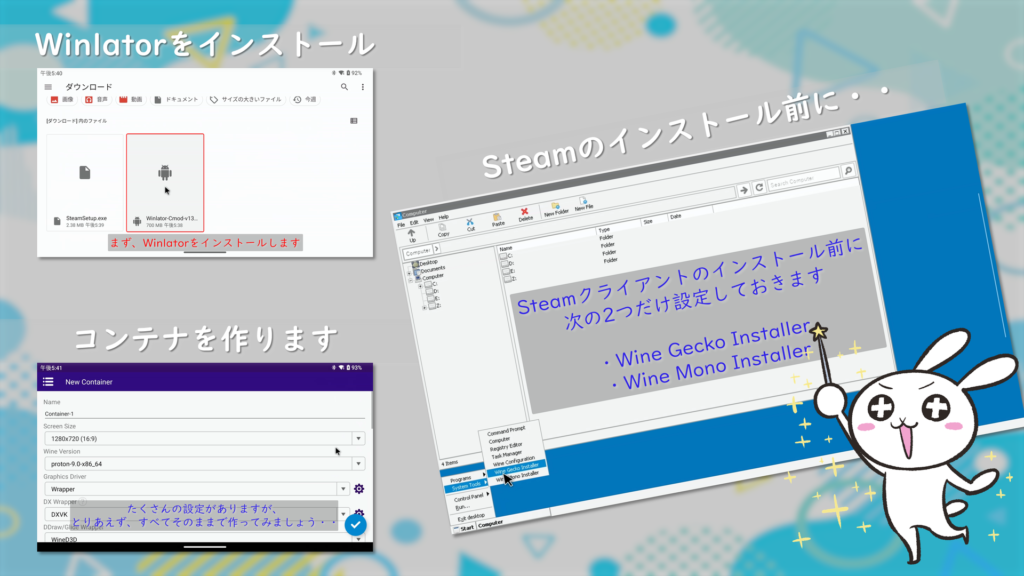The height and width of the screenshot is (576, 1024).
Task: Select the 今週 filter chip
Action: click(305, 100)
